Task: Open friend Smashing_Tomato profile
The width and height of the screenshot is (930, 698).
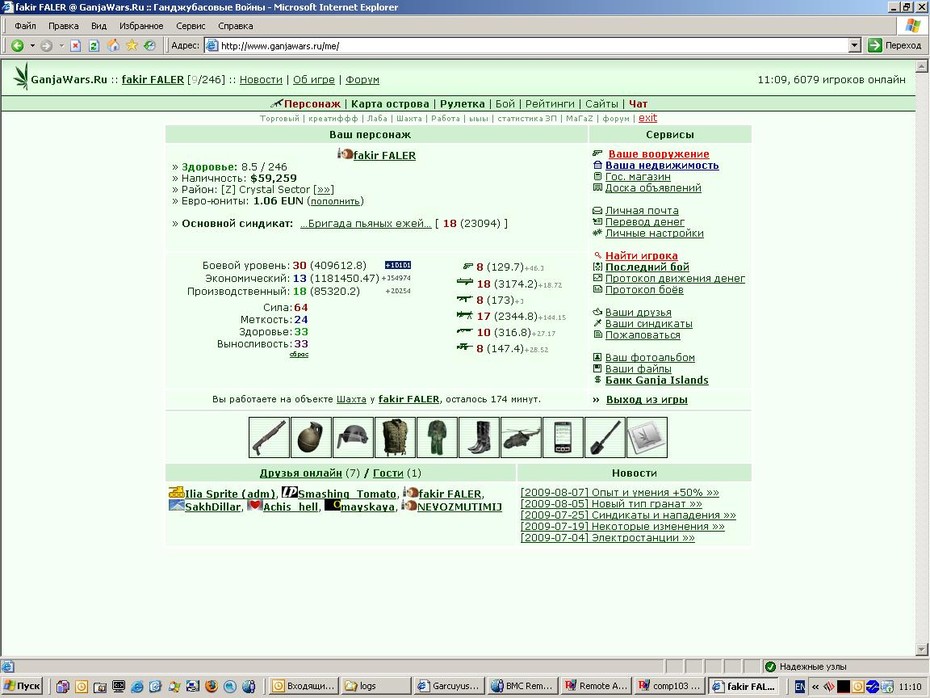Action: [347, 493]
